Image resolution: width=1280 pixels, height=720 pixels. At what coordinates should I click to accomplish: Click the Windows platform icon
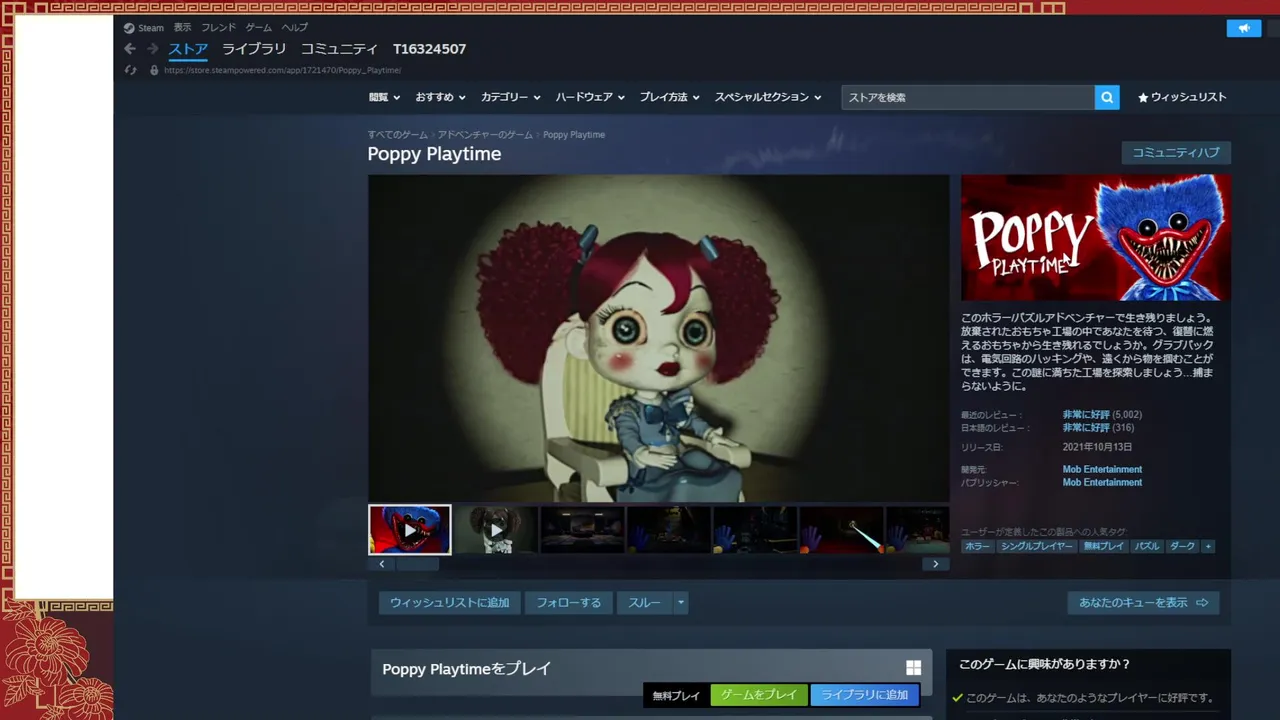[913, 668]
